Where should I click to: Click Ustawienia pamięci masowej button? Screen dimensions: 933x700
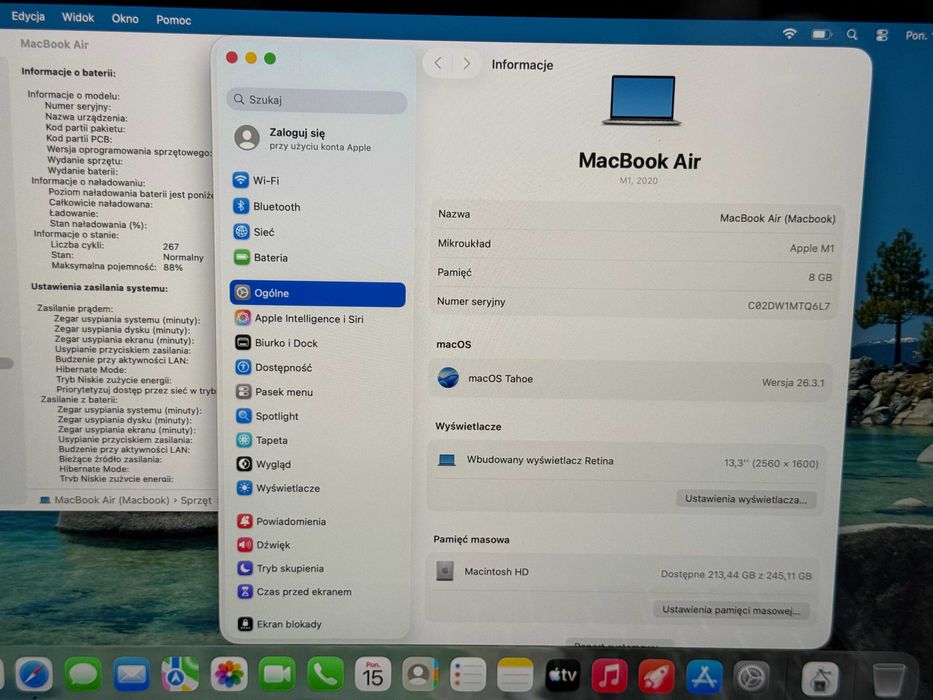pos(731,610)
